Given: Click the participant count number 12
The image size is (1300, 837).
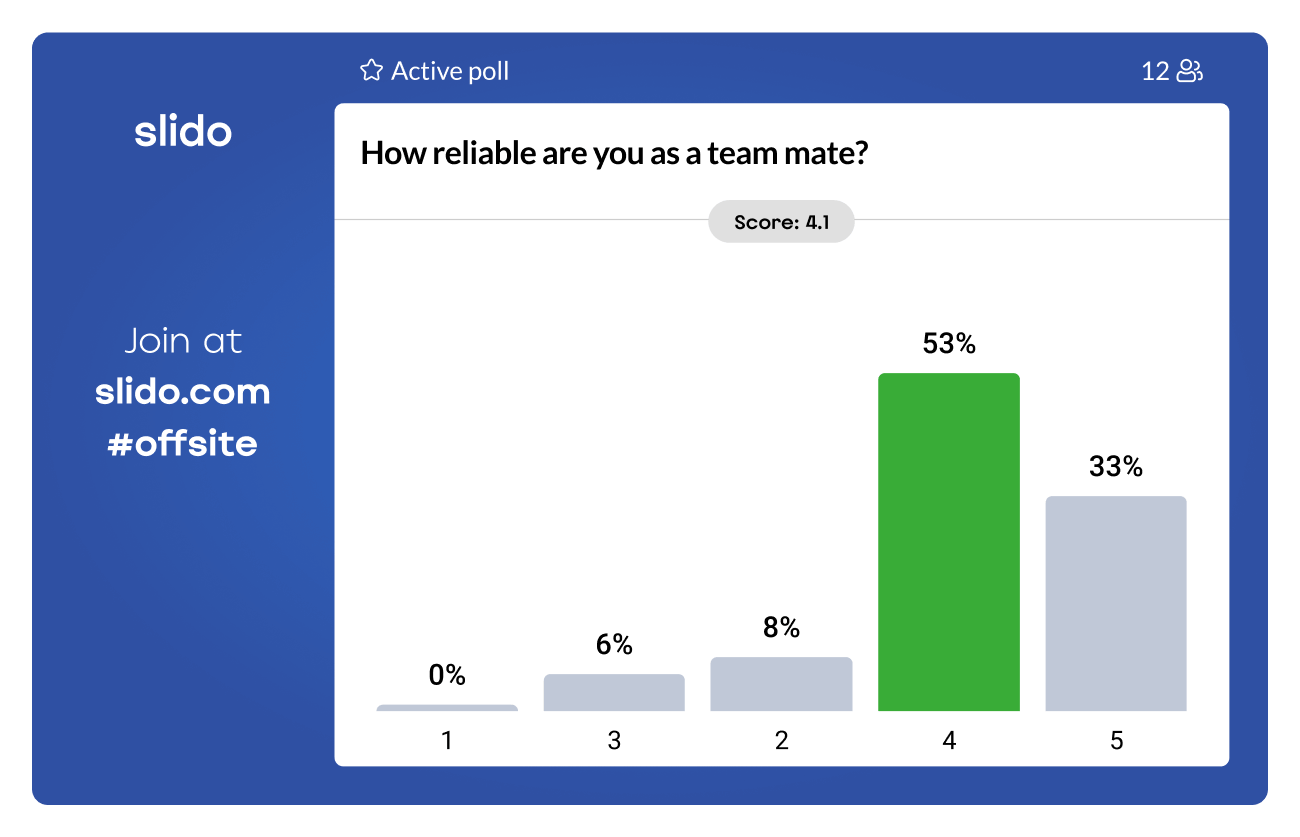Looking at the screenshot, I should point(1155,71).
